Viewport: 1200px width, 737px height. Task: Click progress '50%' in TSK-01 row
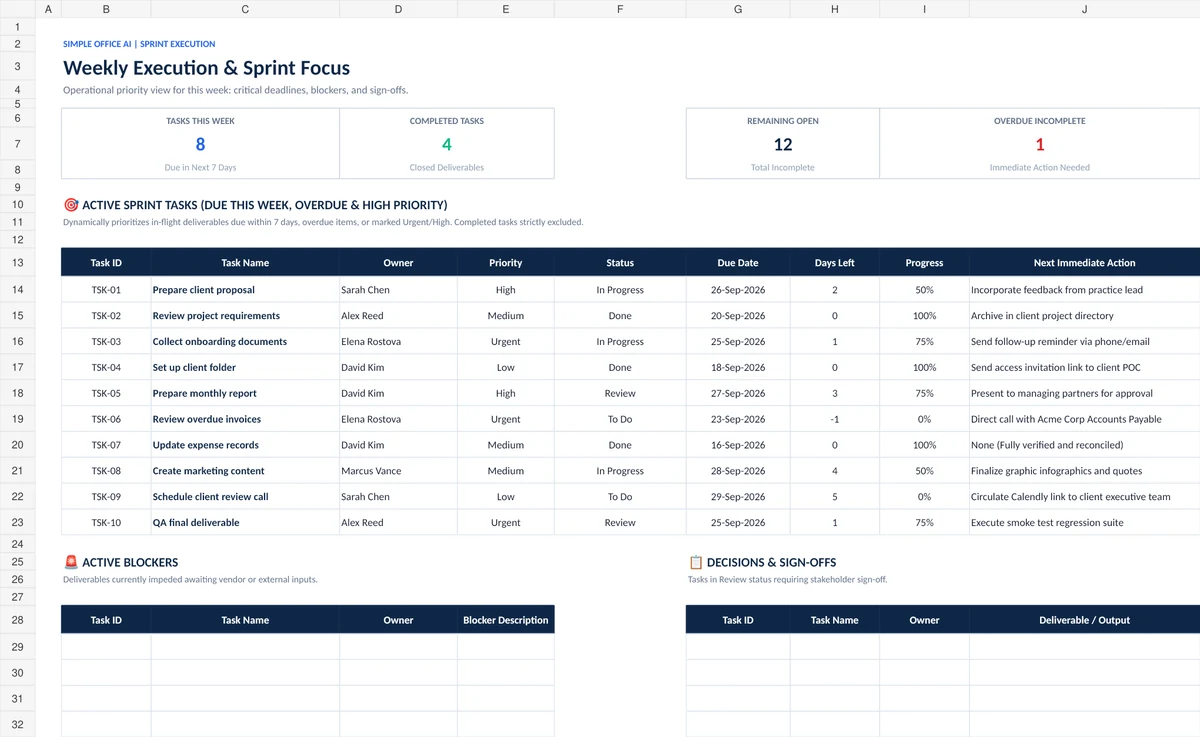pyautogui.click(x=924, y=290)
